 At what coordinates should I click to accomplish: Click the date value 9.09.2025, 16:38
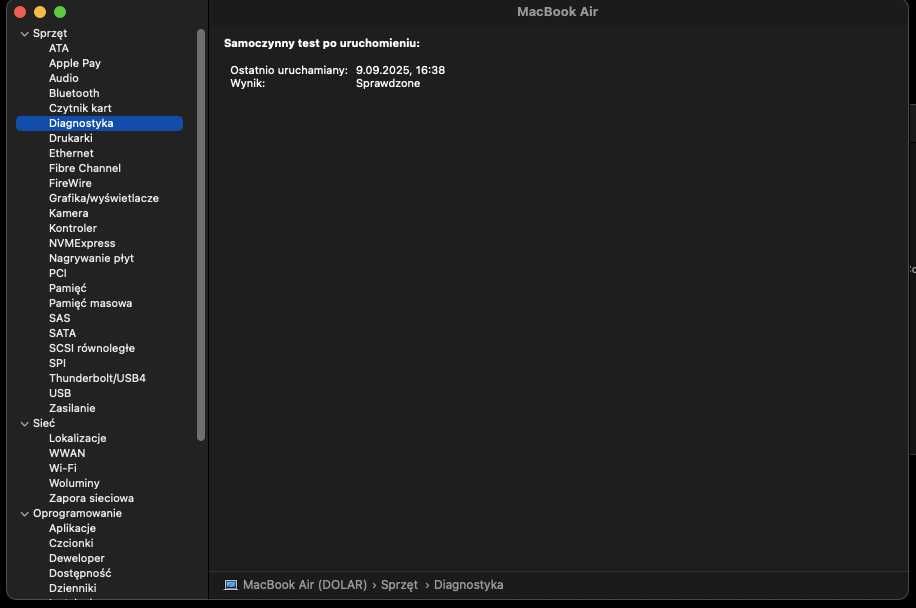pos(400,70)
